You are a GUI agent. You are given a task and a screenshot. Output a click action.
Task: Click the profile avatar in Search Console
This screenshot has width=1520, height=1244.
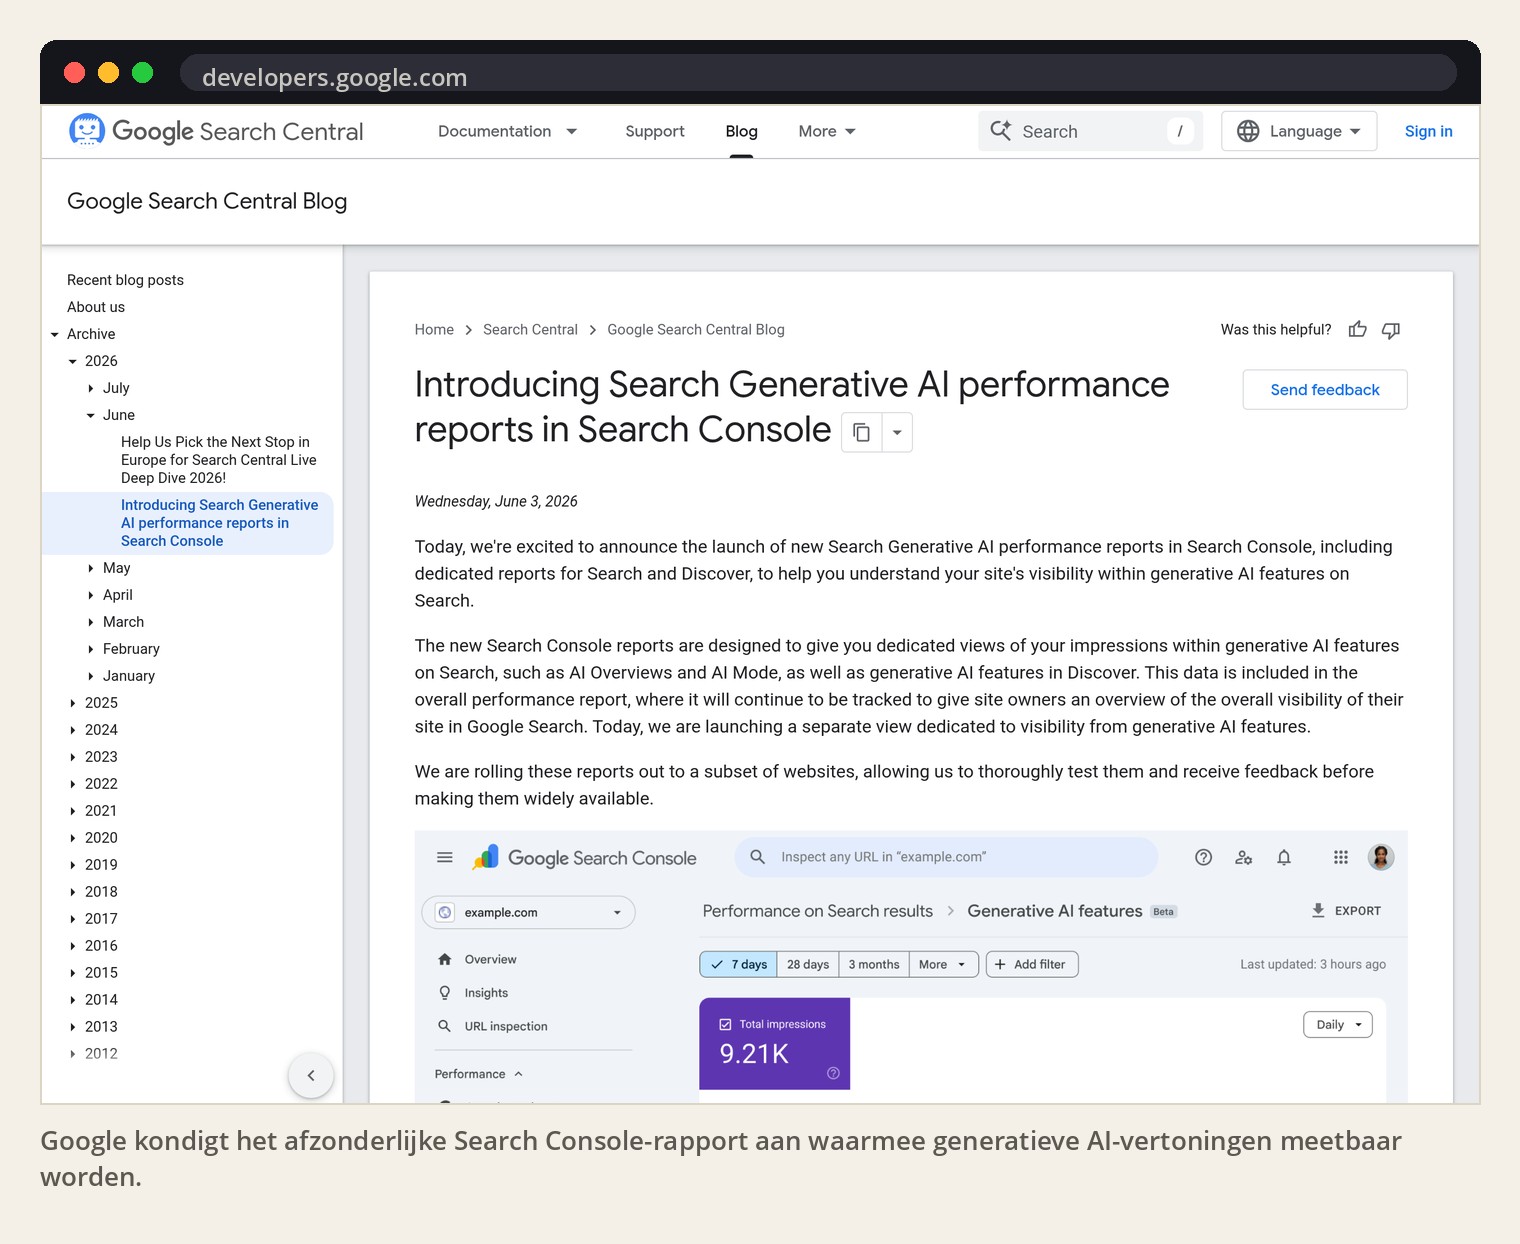1381,857
